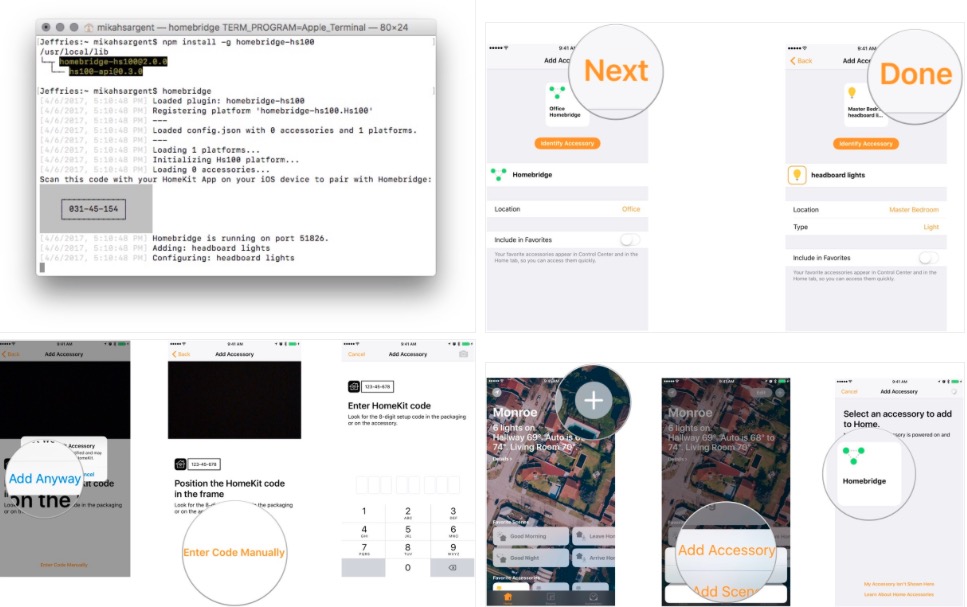Click Identify Accessory under Office Homebridge tile
The width and height of the screenshot is (967, 607).
(567, 143)
